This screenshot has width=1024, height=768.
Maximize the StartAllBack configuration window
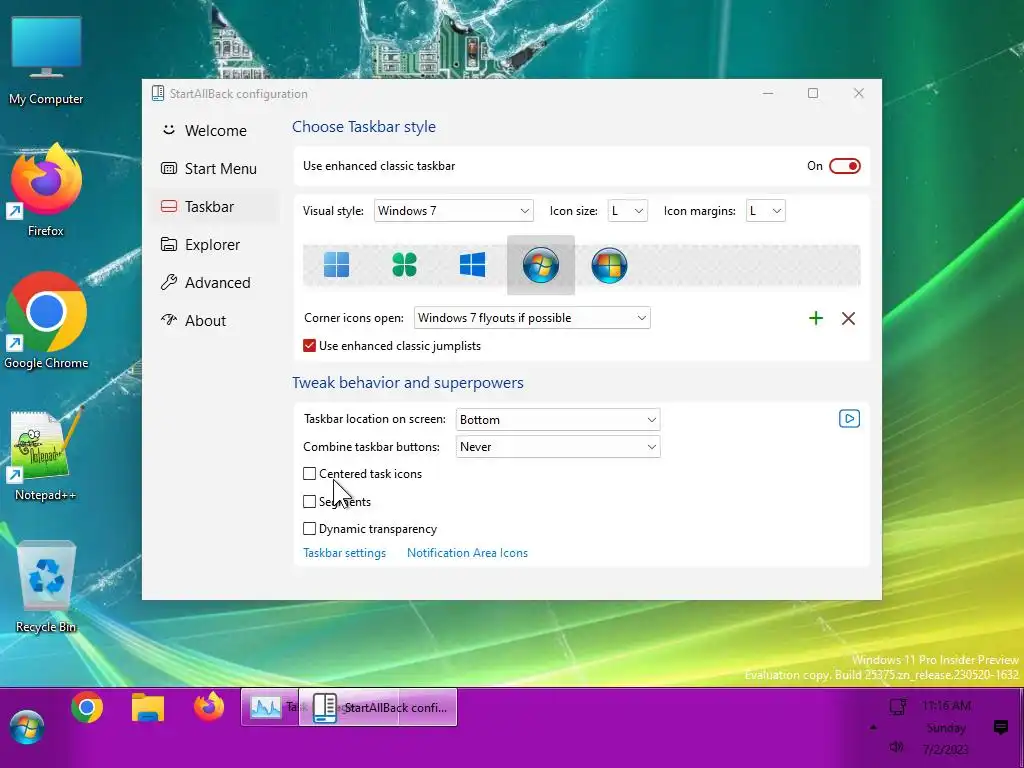tap(813, 93)
